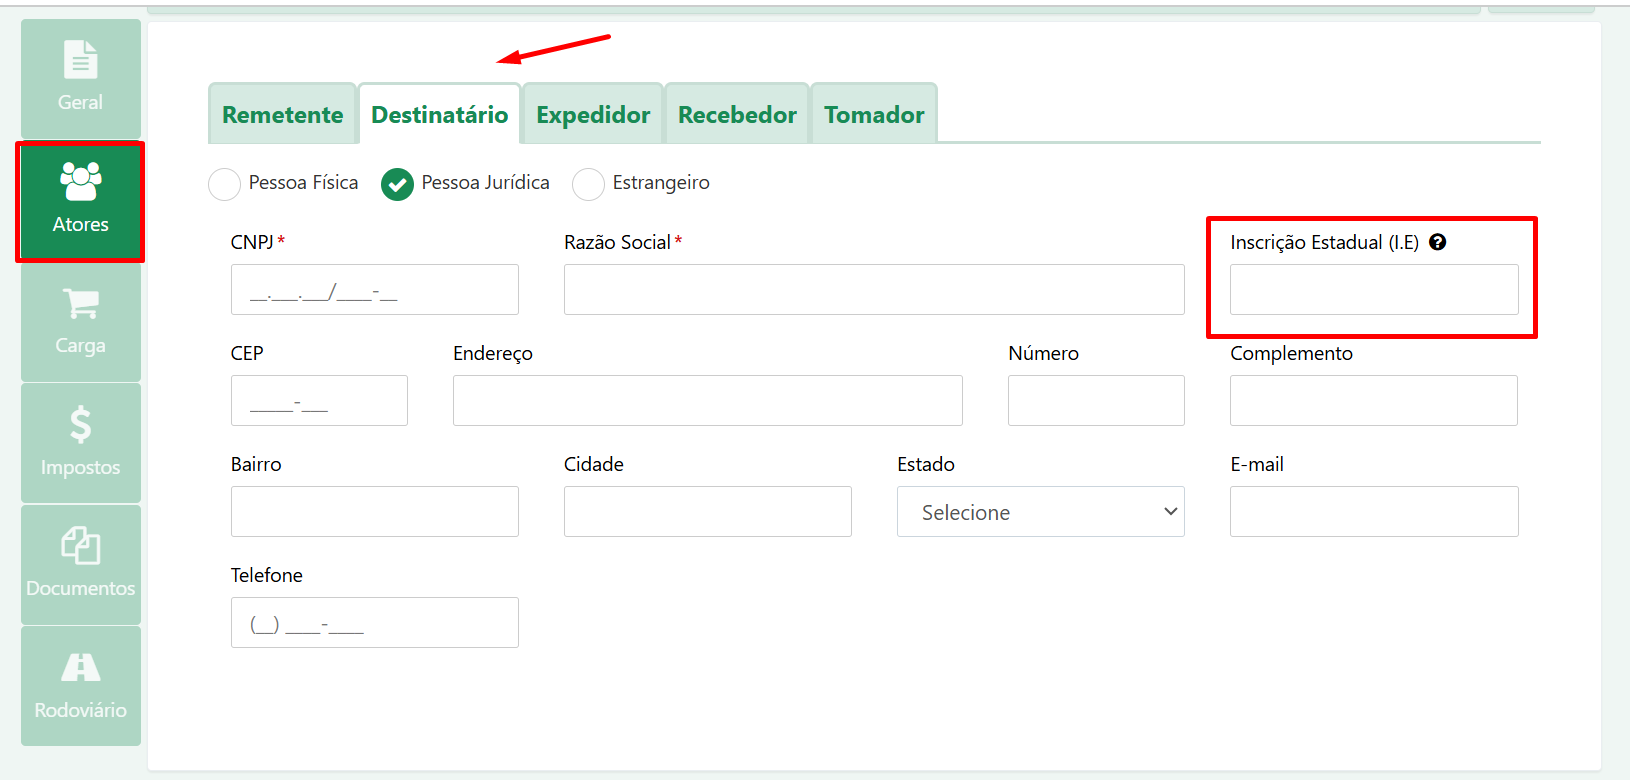This screenshot has height=780, width=1630.
Task: Select the Pessoa Física option
Action: [224, 184]
